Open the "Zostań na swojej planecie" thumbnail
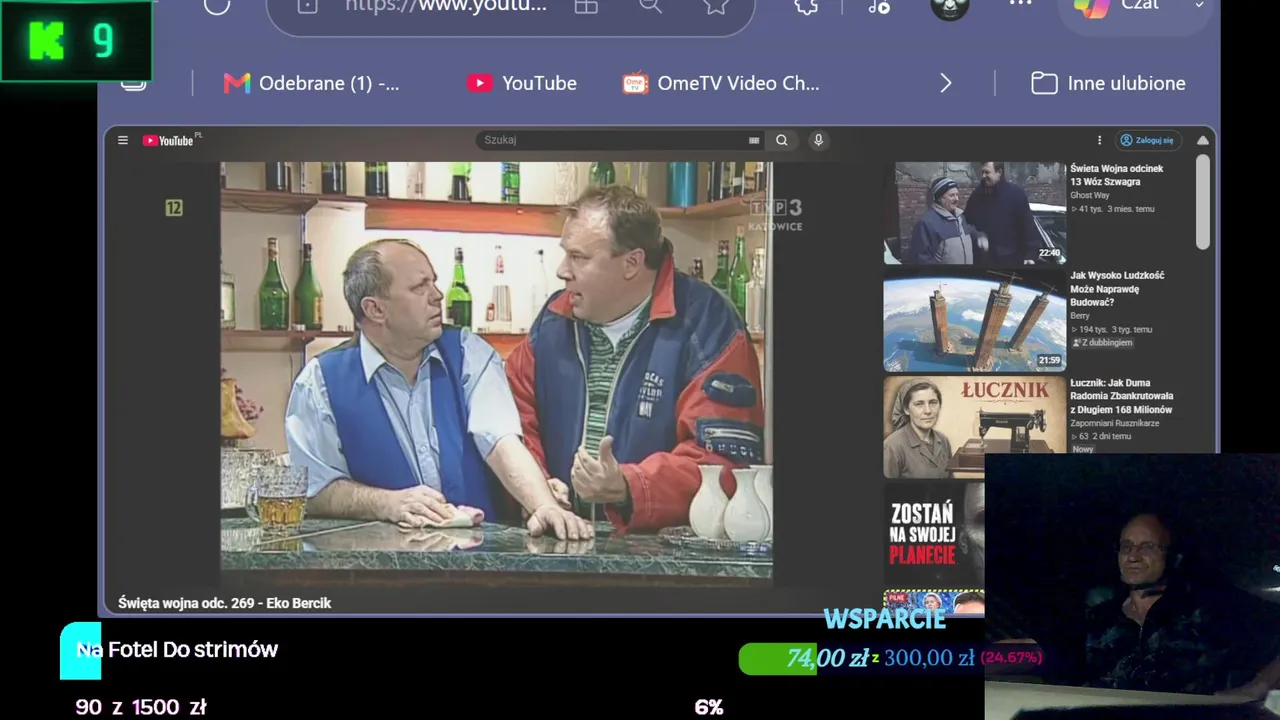 tap(934, 533)
